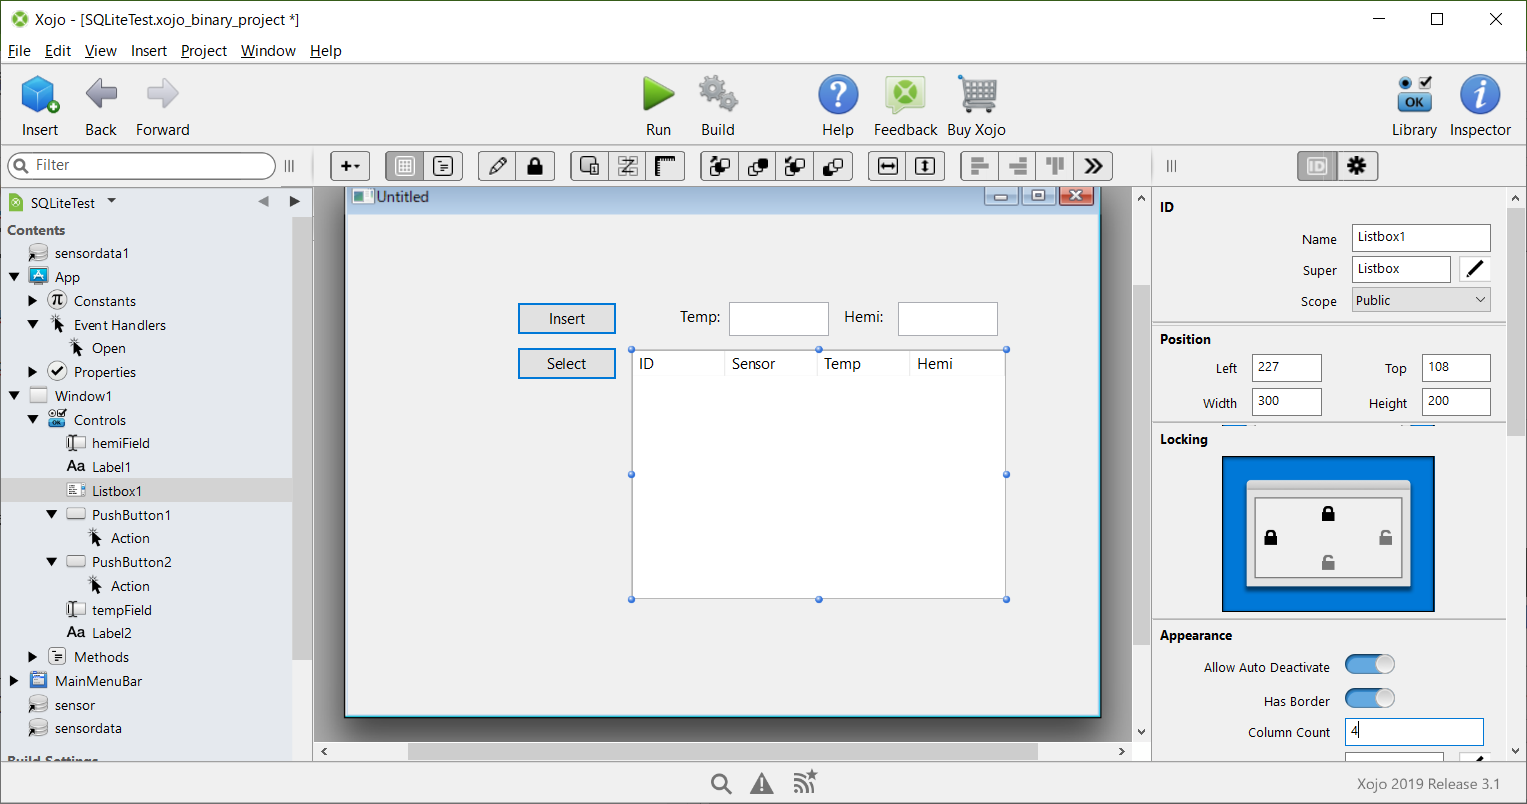Click the fill height vertical arrows icon
The width and height of the screenshot is (1527, 804).
coord(925,166)
